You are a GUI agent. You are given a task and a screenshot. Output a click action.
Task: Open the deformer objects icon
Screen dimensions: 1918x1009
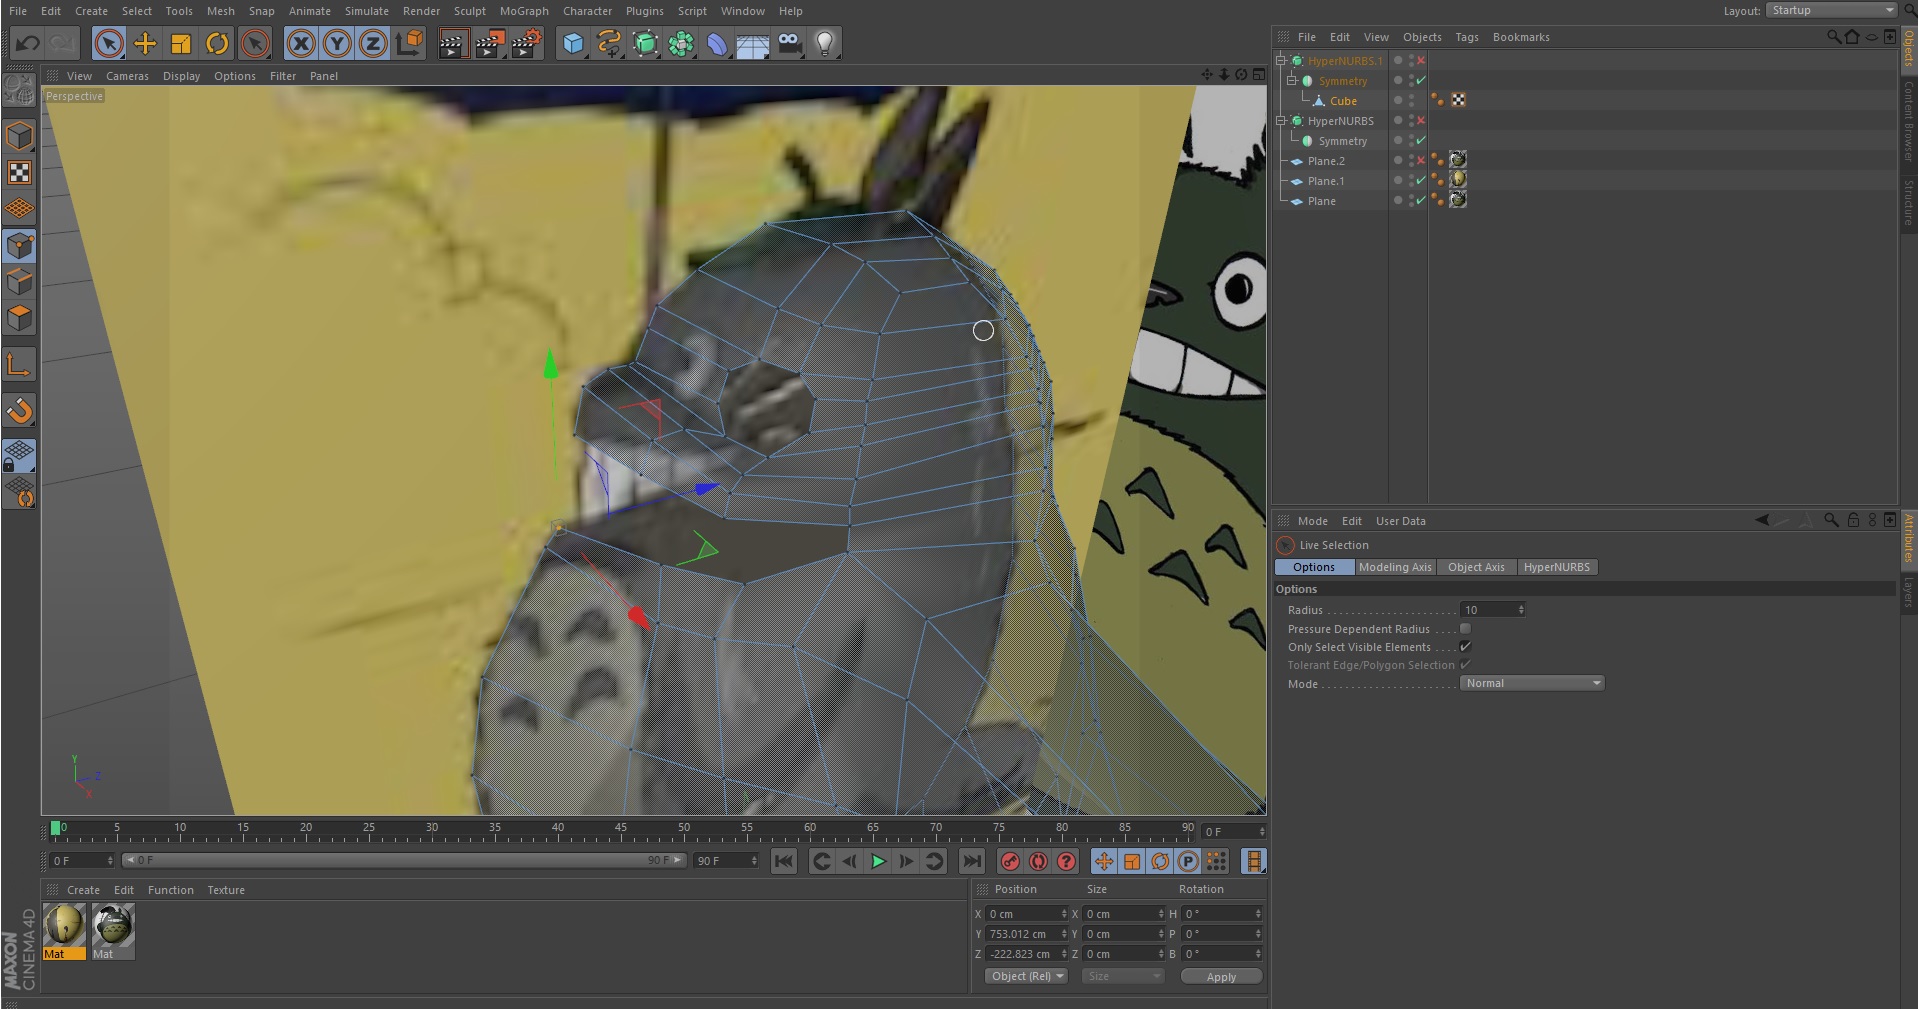(x=717, y=43)
